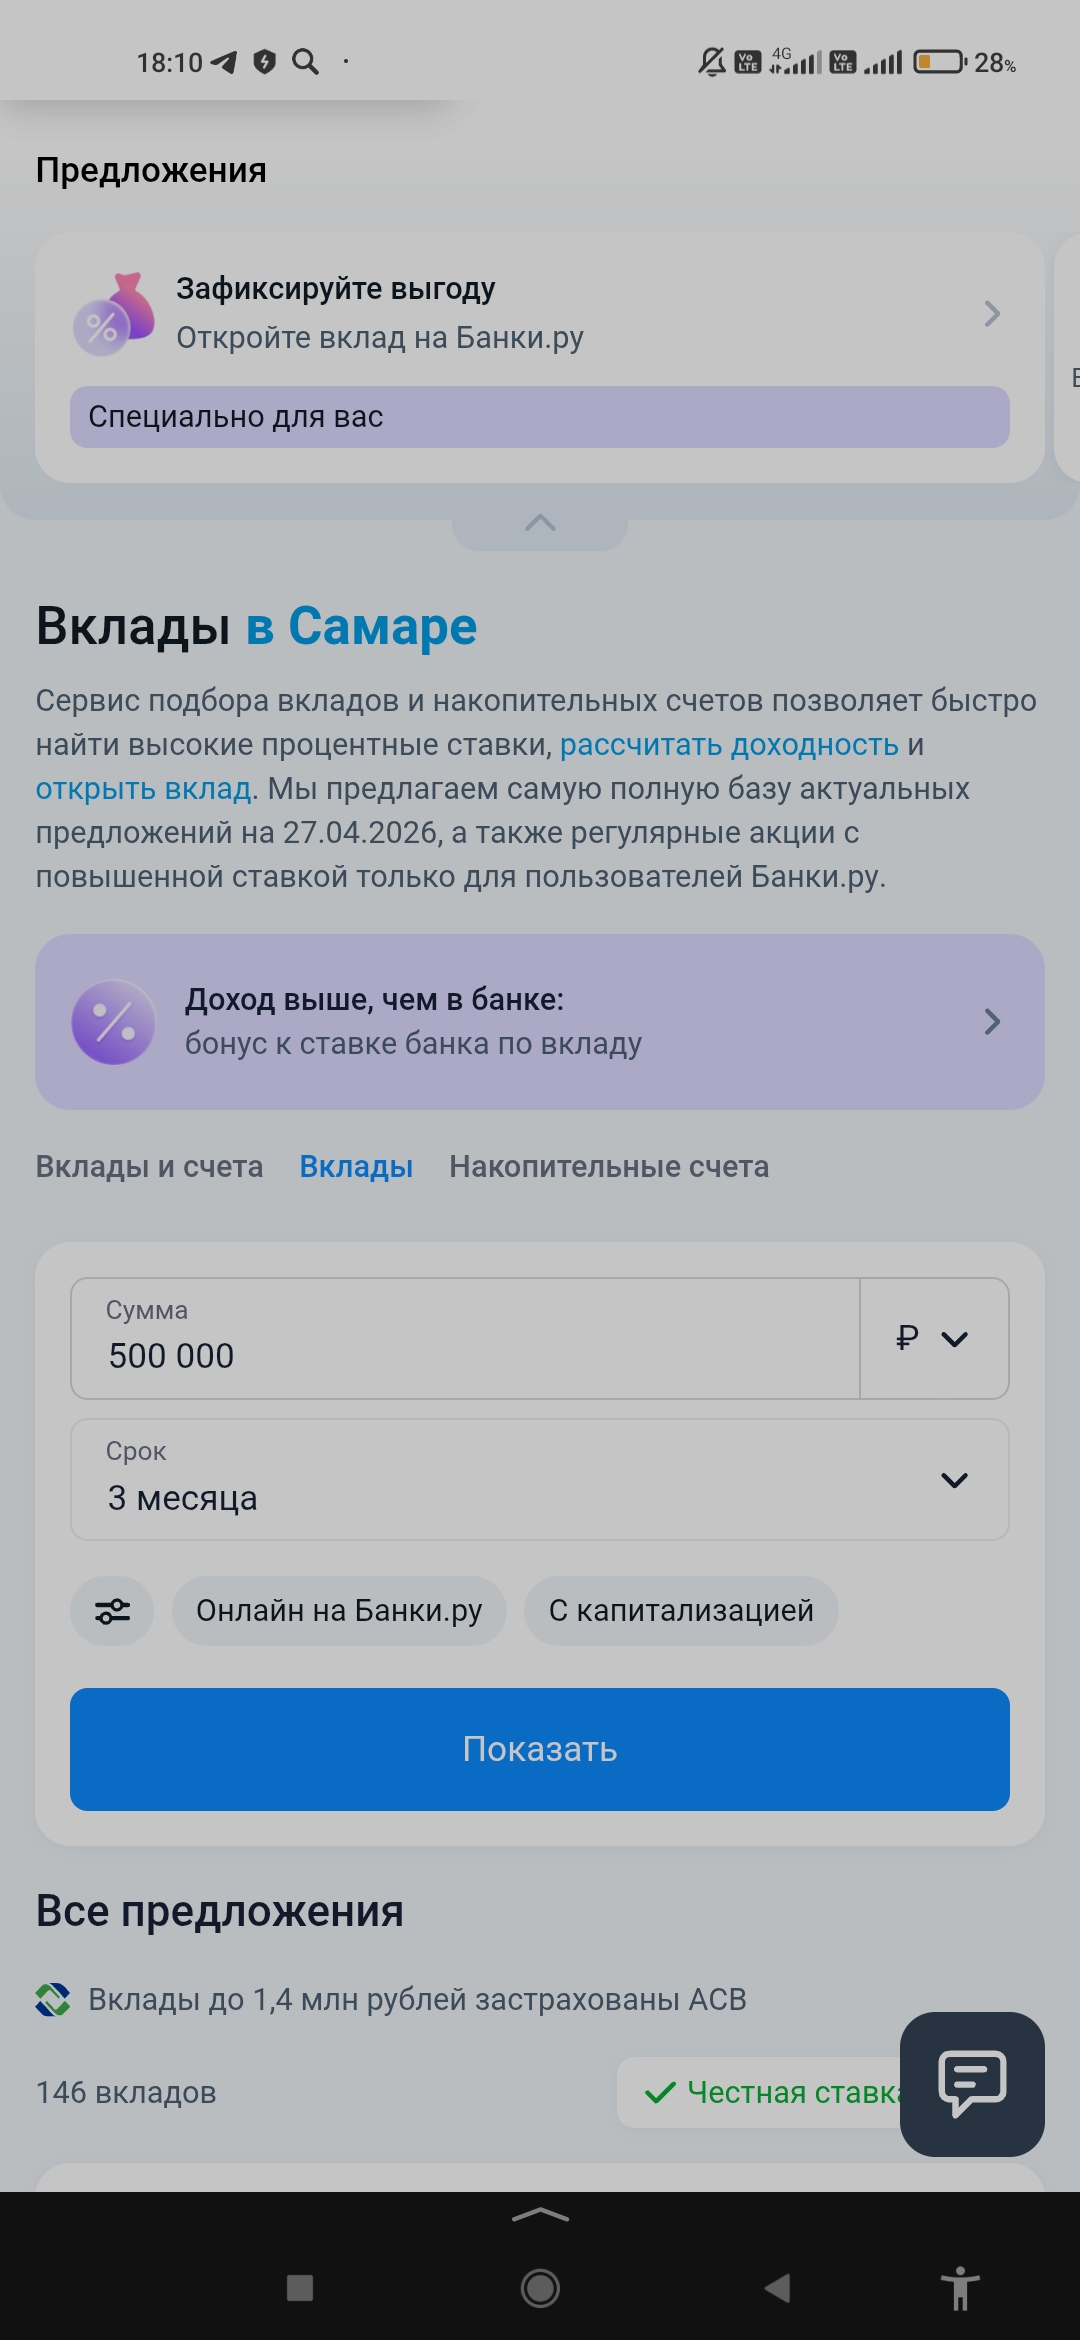The width and height of the screenshot is (1080, 2340).
Task: Tap the ACB insurance logo icon
Action: [53, 1999]
